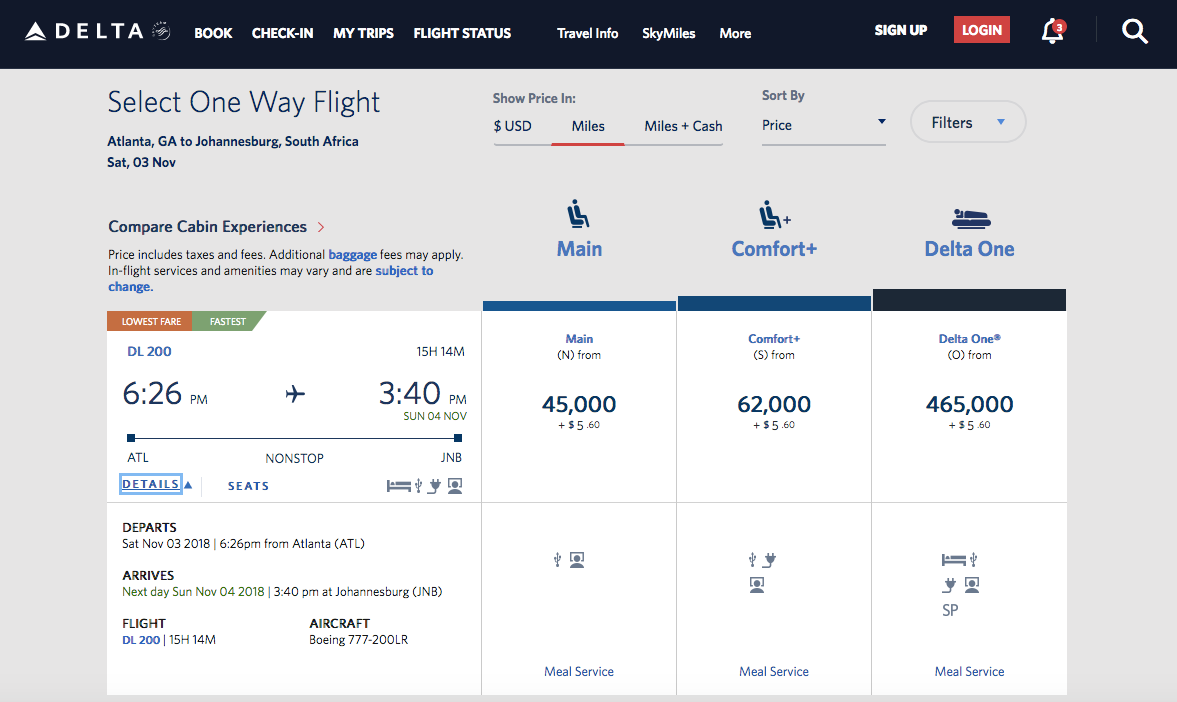Open the notifications bell
Viewport: 1177px width, 702px height.
(1051, 32)
